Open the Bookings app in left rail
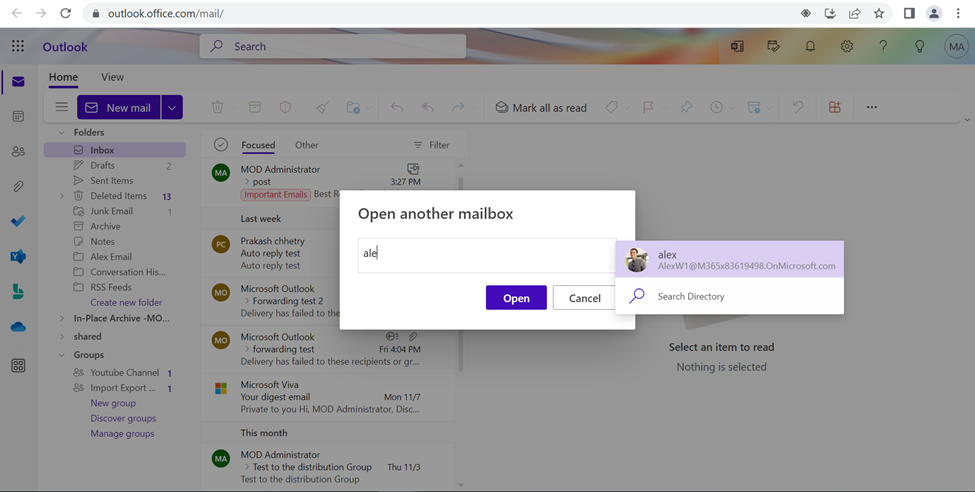This screenshot has height=492, width=975. (18, 291)
